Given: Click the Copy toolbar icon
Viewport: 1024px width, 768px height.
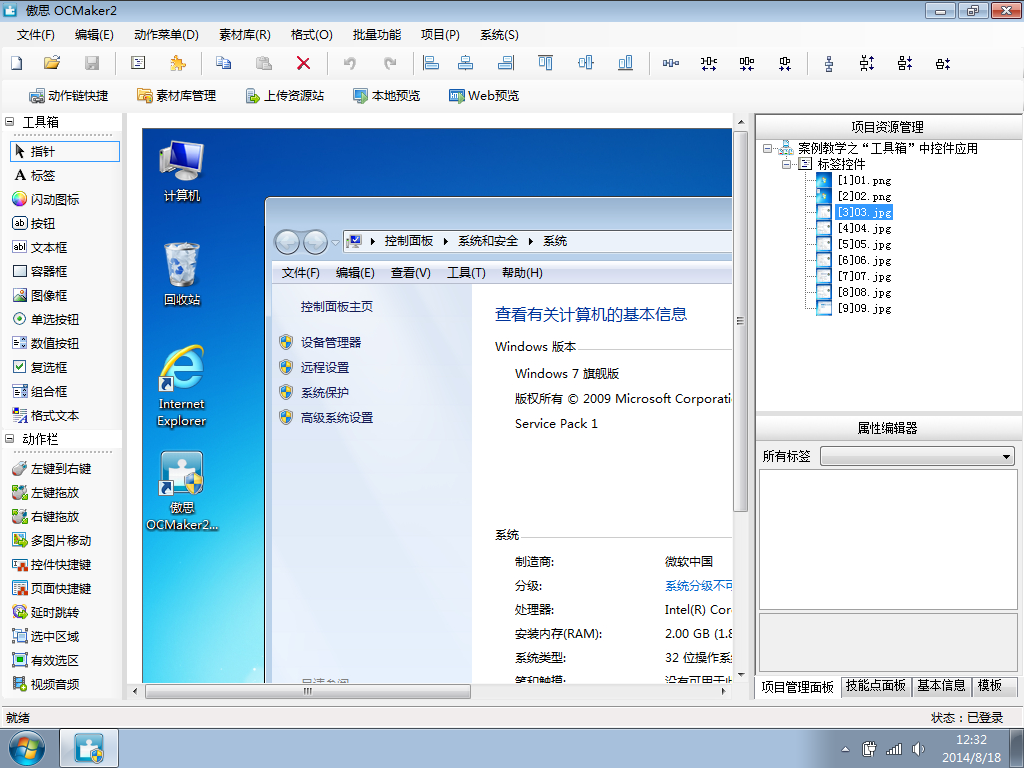Looking at the screenshot, I should coord(223,63).
